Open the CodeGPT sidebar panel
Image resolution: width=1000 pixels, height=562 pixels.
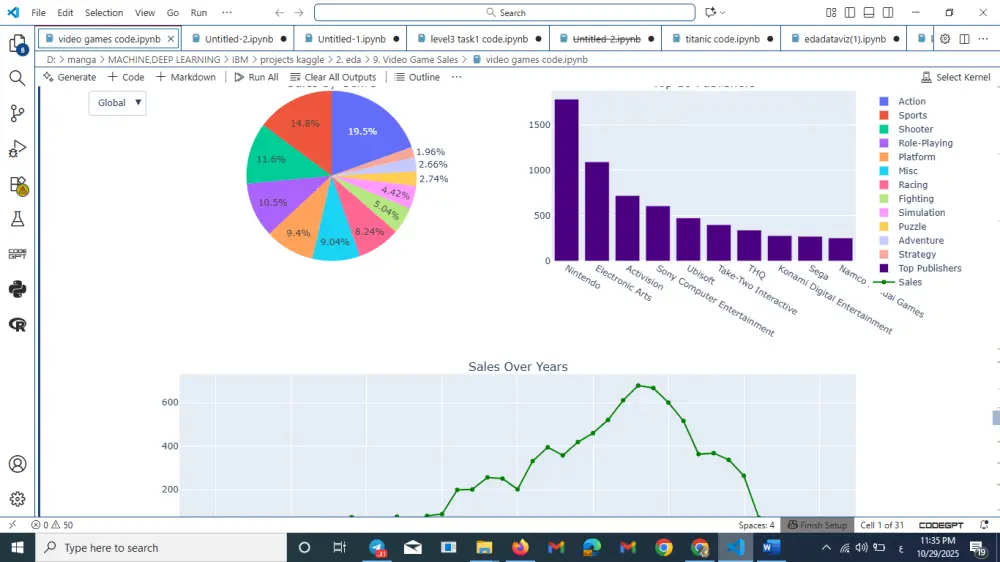(17, 254)
